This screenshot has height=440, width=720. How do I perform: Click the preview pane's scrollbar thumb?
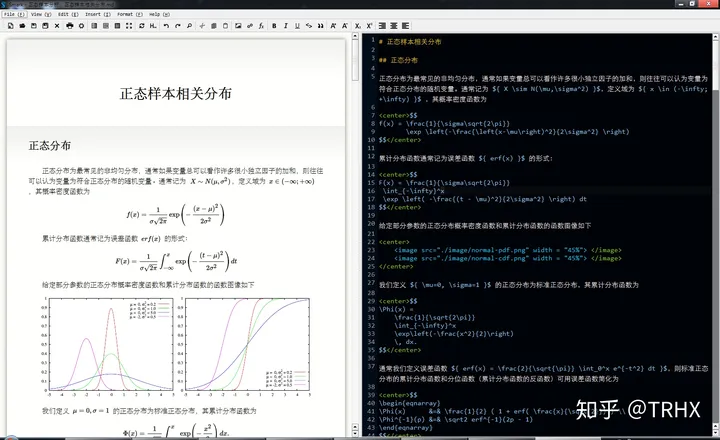pos(355,60)
